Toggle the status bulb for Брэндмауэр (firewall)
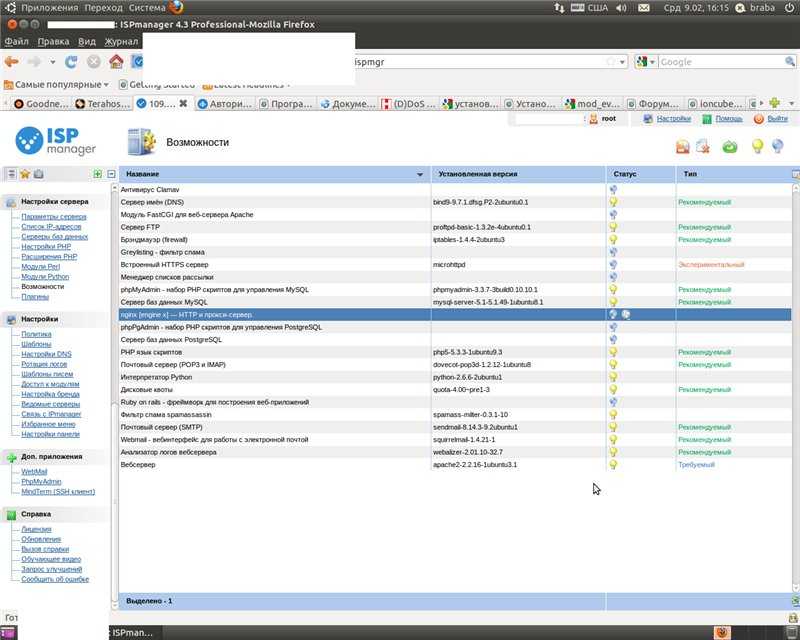800x640 pixels. (613, 239)
